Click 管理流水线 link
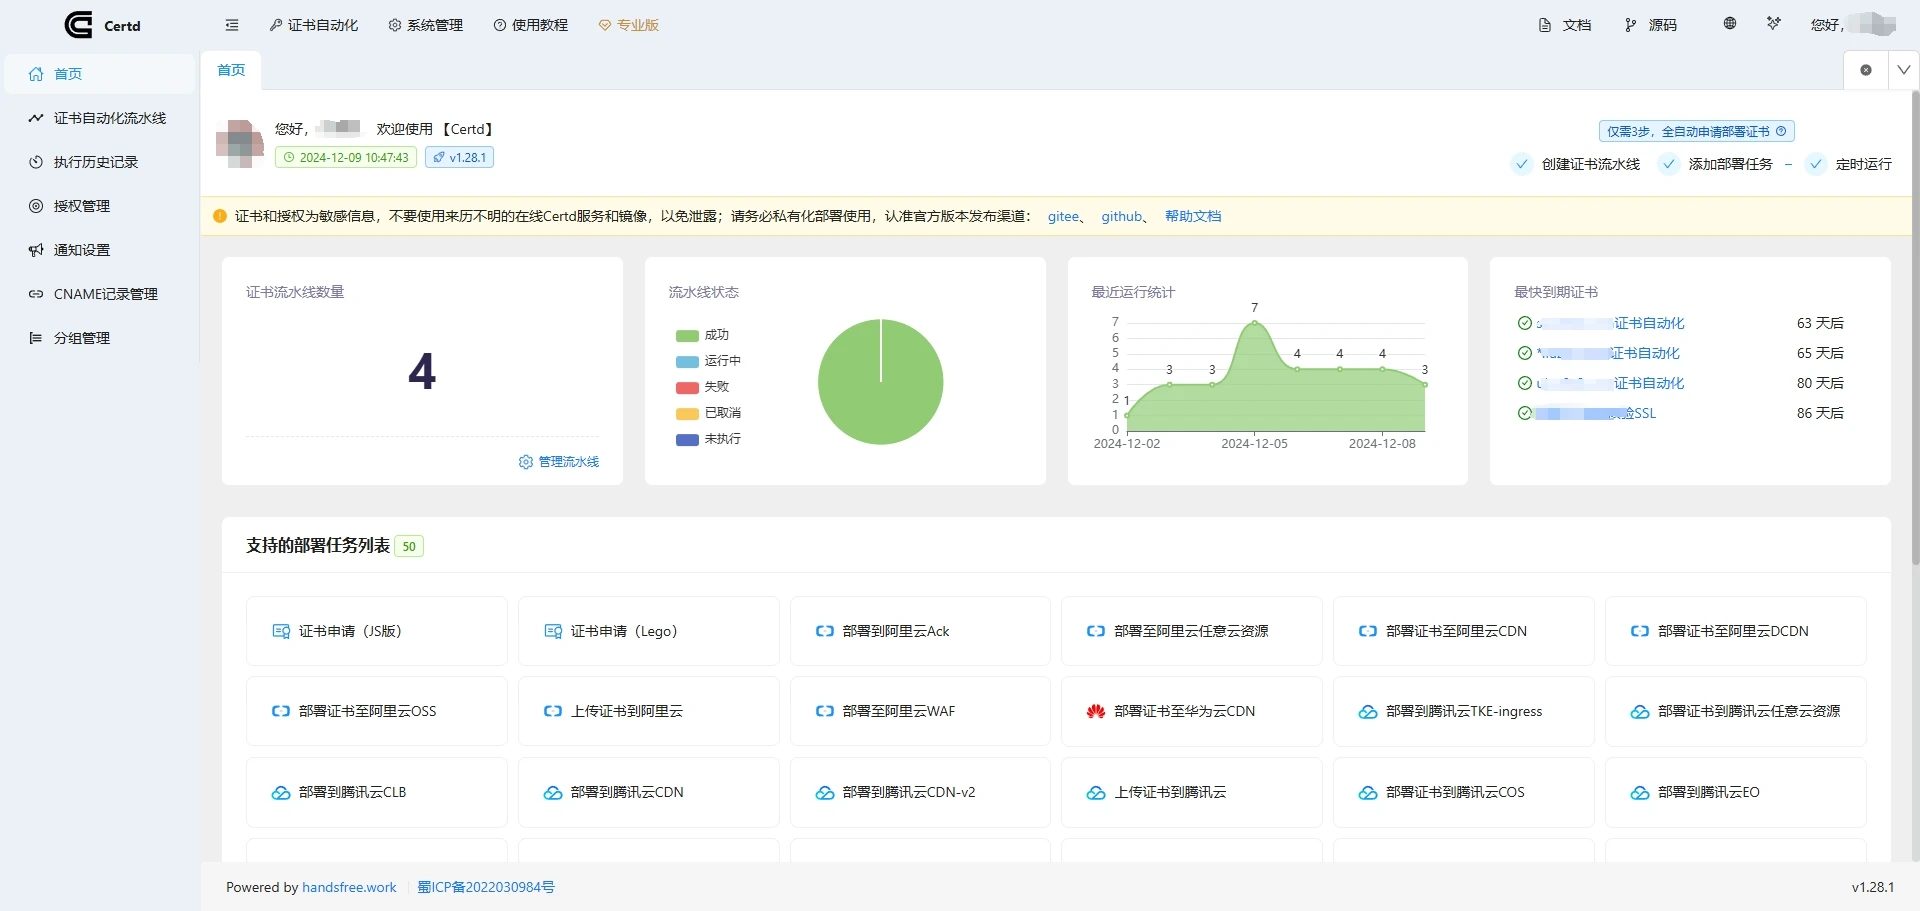 [559, 462]
